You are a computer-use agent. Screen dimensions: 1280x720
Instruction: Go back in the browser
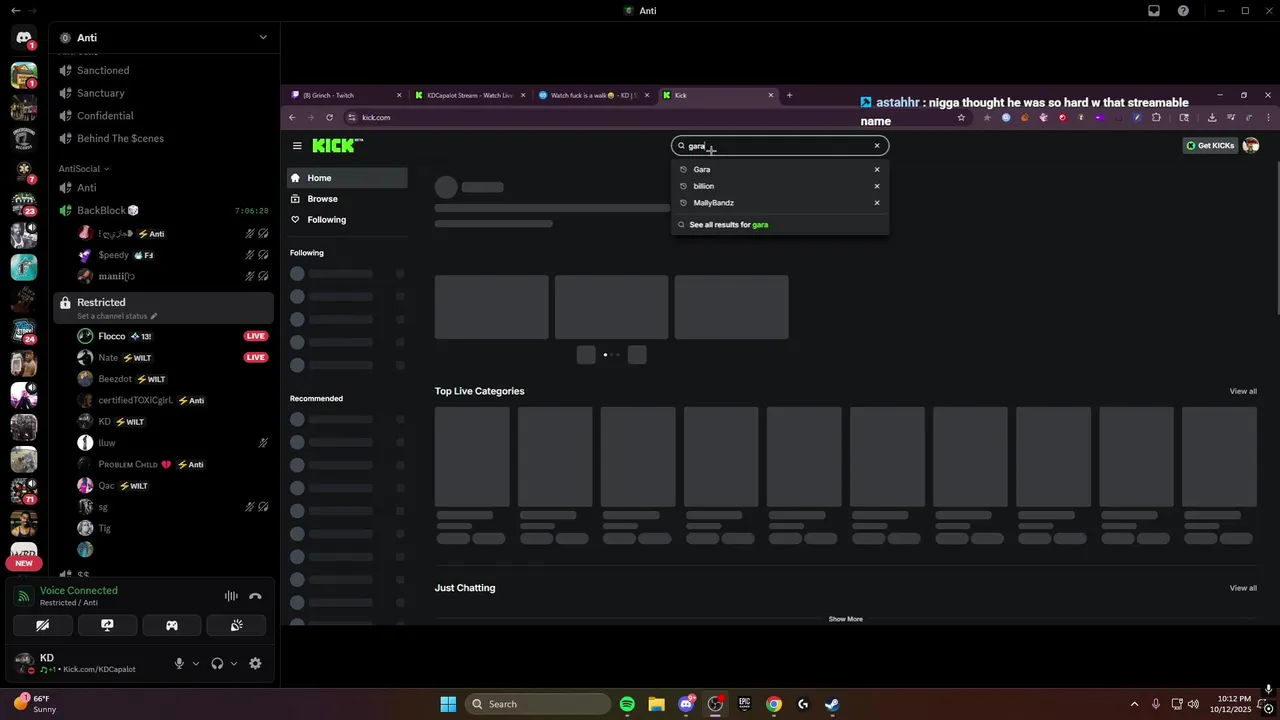click(x=292, y=117)
